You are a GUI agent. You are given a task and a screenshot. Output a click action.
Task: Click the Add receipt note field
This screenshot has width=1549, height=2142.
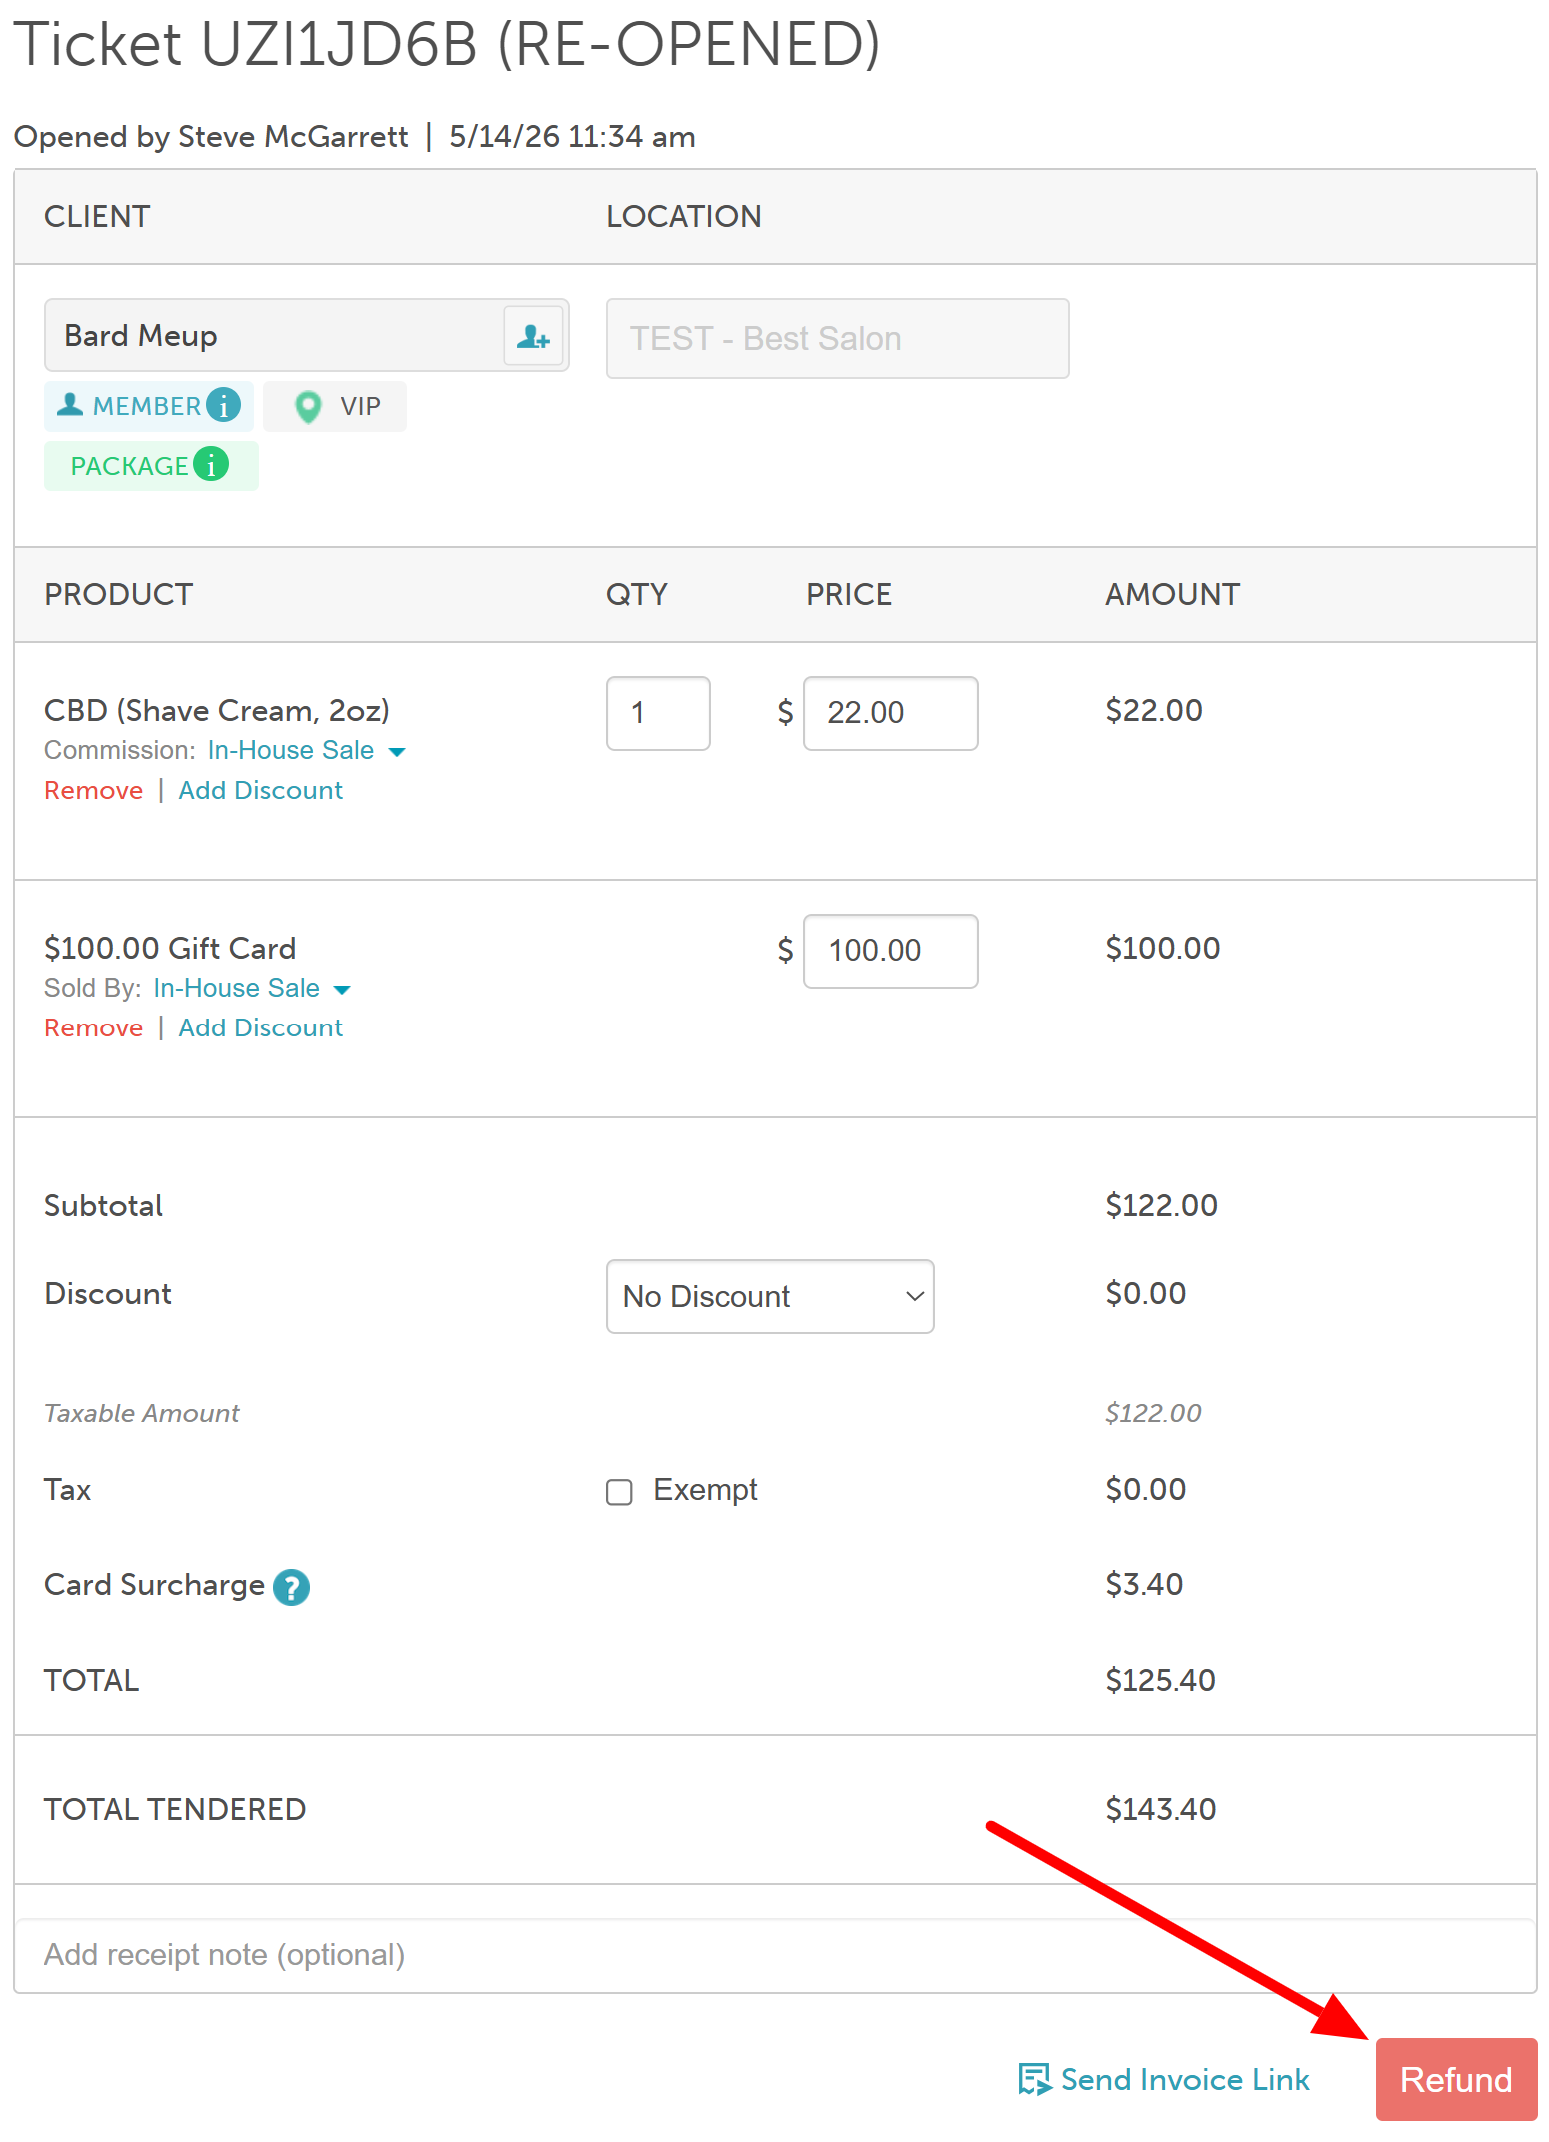click(x=775, y=1955)
